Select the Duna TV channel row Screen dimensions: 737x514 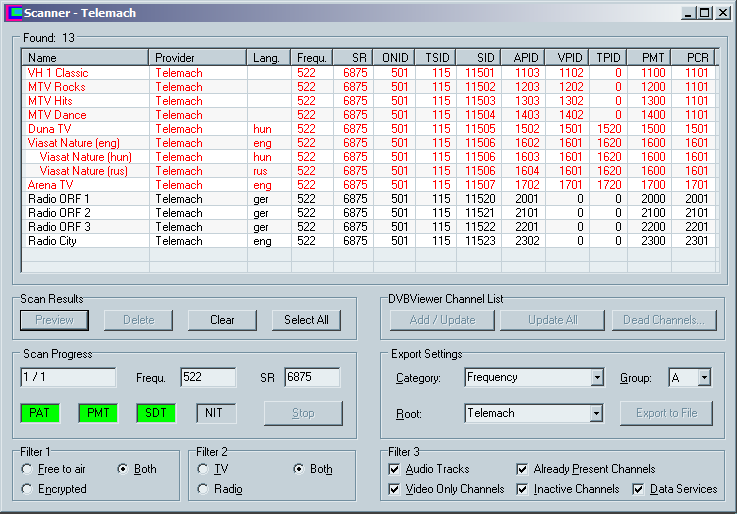click(x=369, y=129)
